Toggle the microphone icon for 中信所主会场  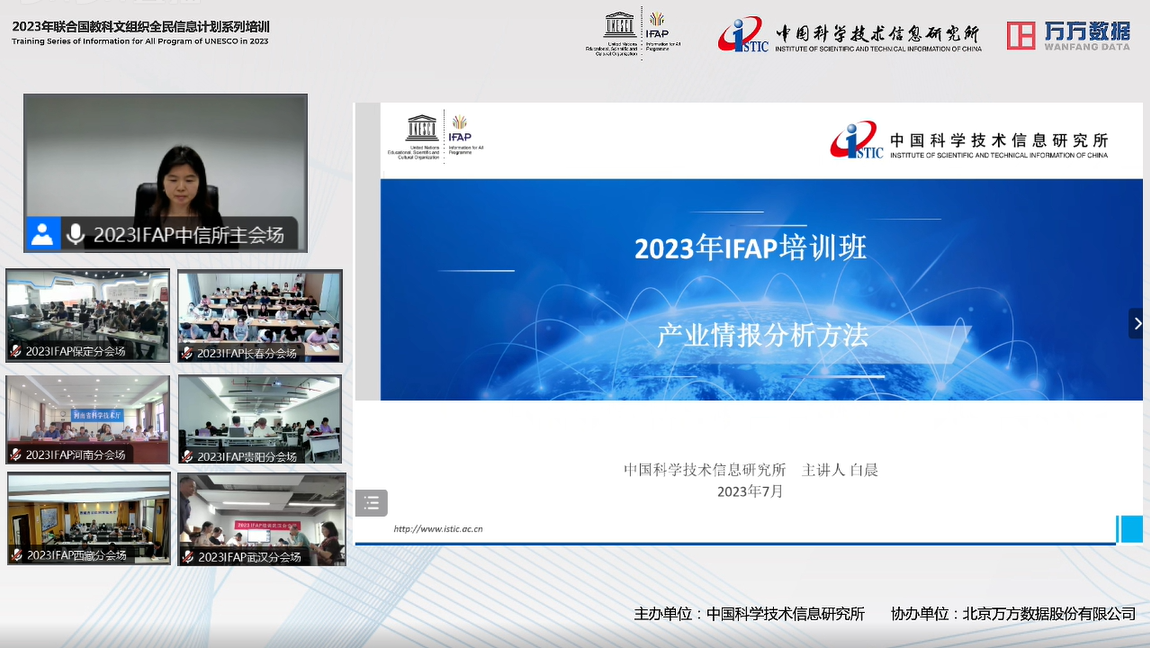pos(75,235)
